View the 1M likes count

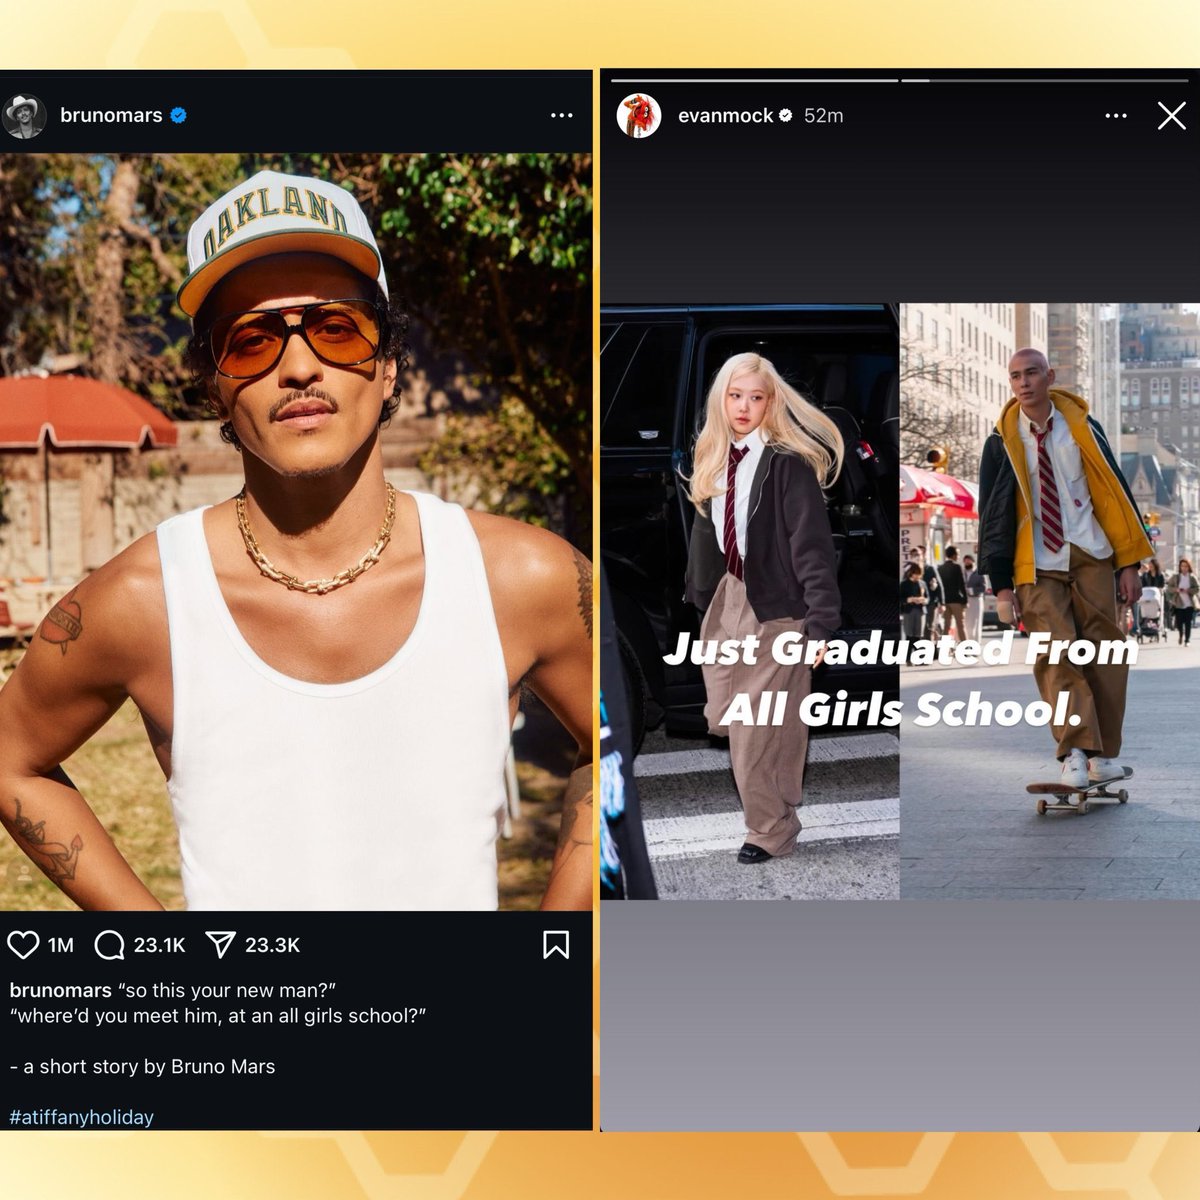tap(61, 945)
